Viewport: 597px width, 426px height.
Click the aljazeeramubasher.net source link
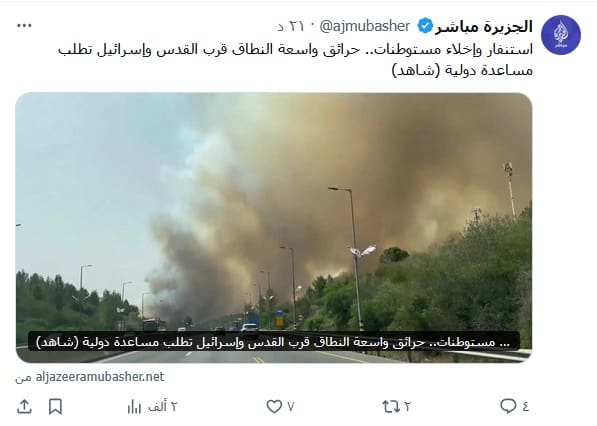(100, 377)
